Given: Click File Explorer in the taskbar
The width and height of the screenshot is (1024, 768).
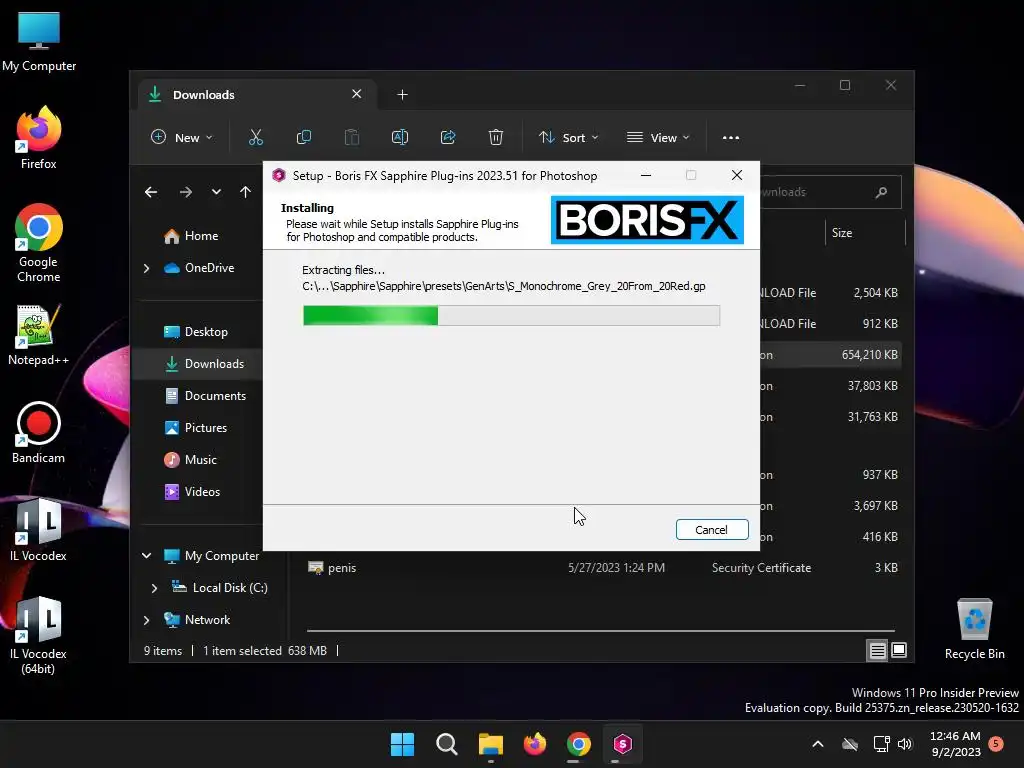Looking at the screenshot, I should coord(490,744).
